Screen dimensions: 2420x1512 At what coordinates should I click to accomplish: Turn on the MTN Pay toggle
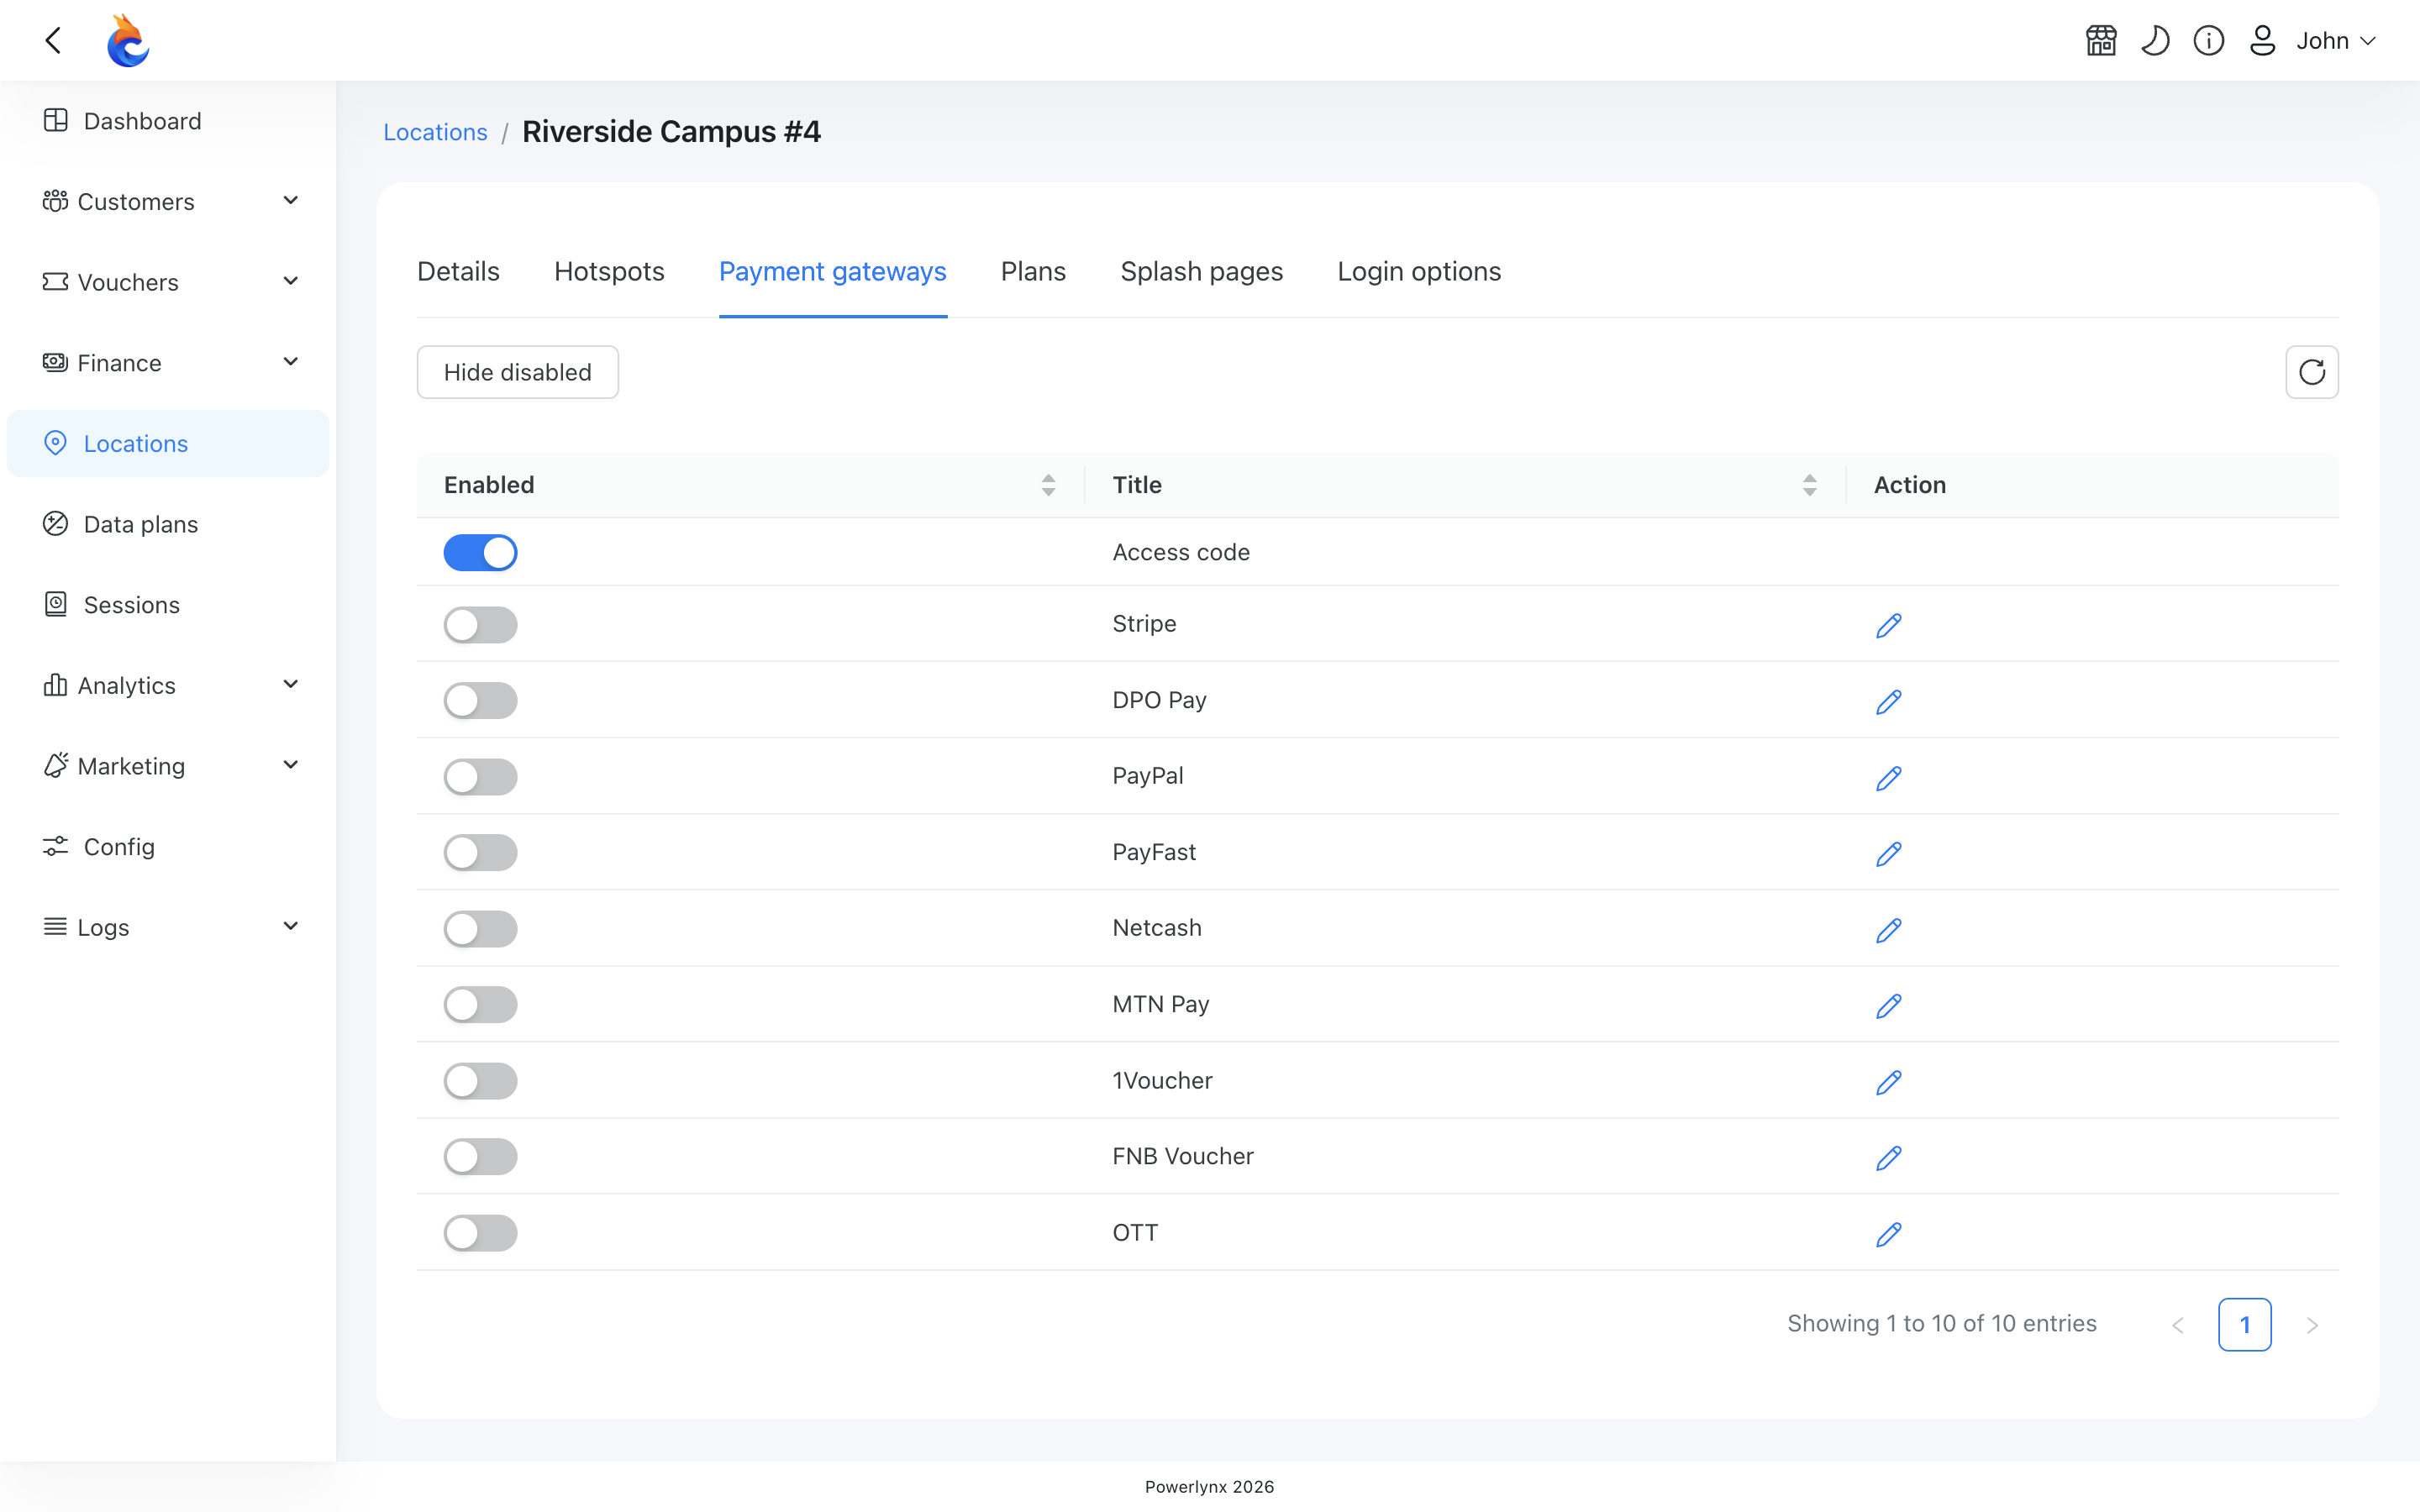[x=480, y=1004]
